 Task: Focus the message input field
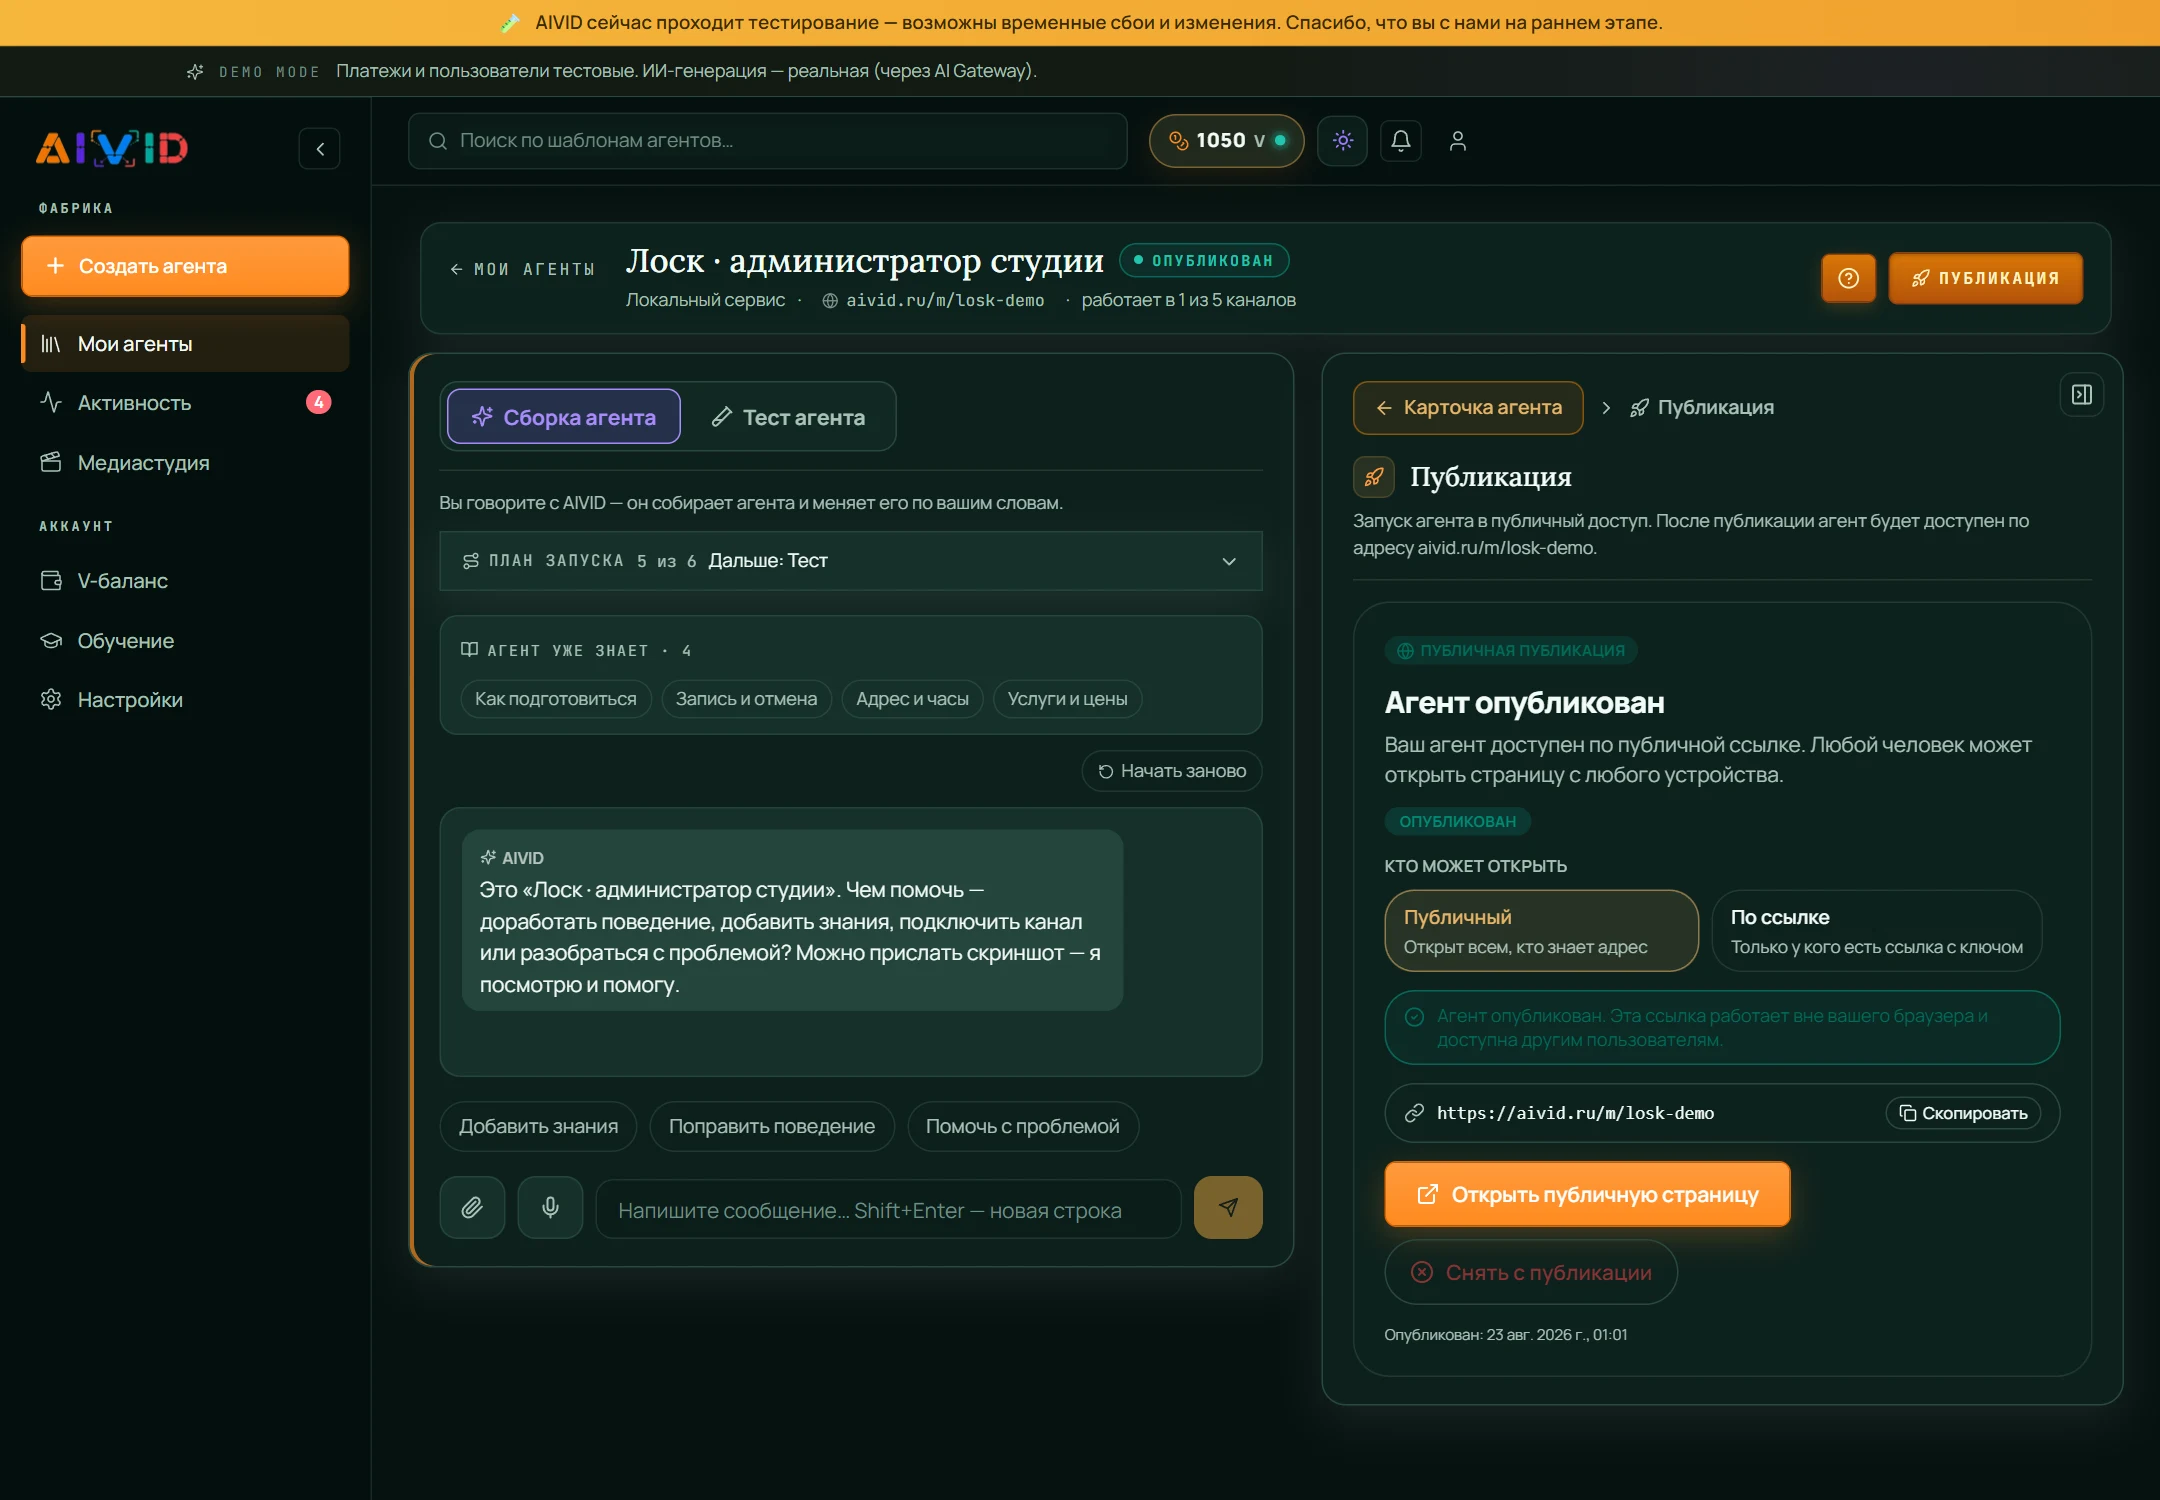(x=888, y=1209)
